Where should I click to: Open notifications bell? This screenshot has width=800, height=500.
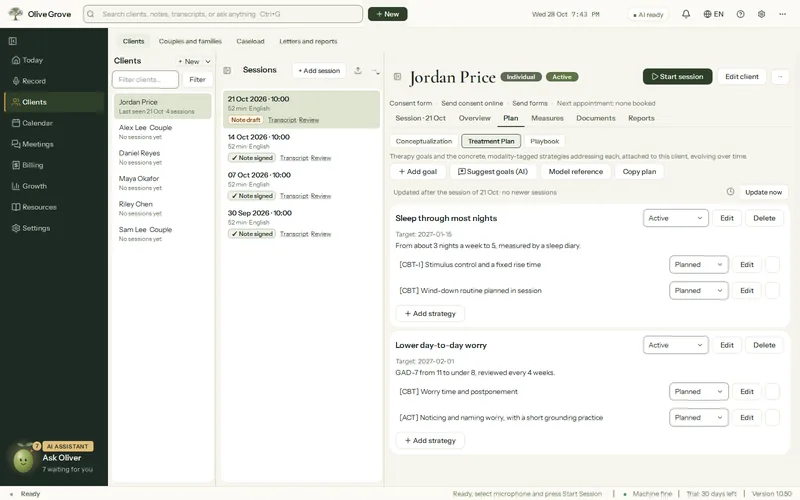(686, 14)
